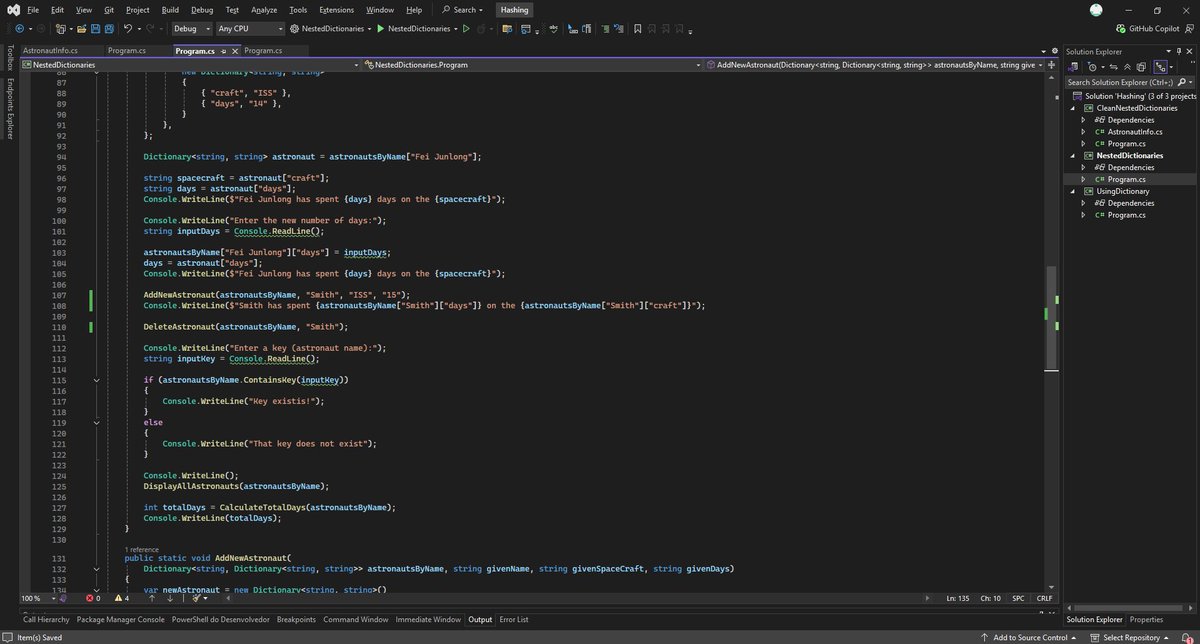Click the red error count icon
This screenshot has height=644, width=1200.
click(90, 598)
